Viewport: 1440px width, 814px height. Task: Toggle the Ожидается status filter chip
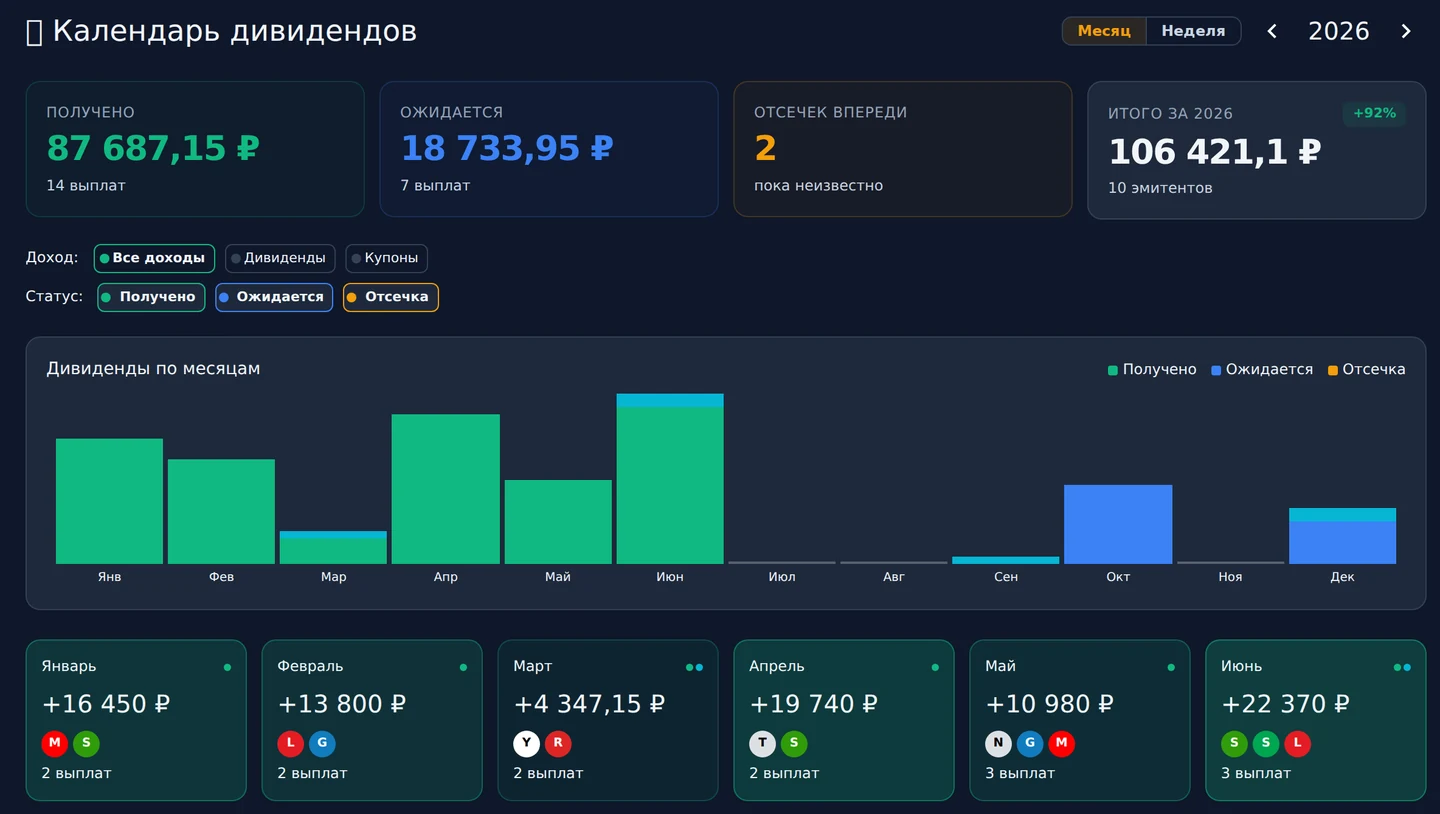(274, 297)
